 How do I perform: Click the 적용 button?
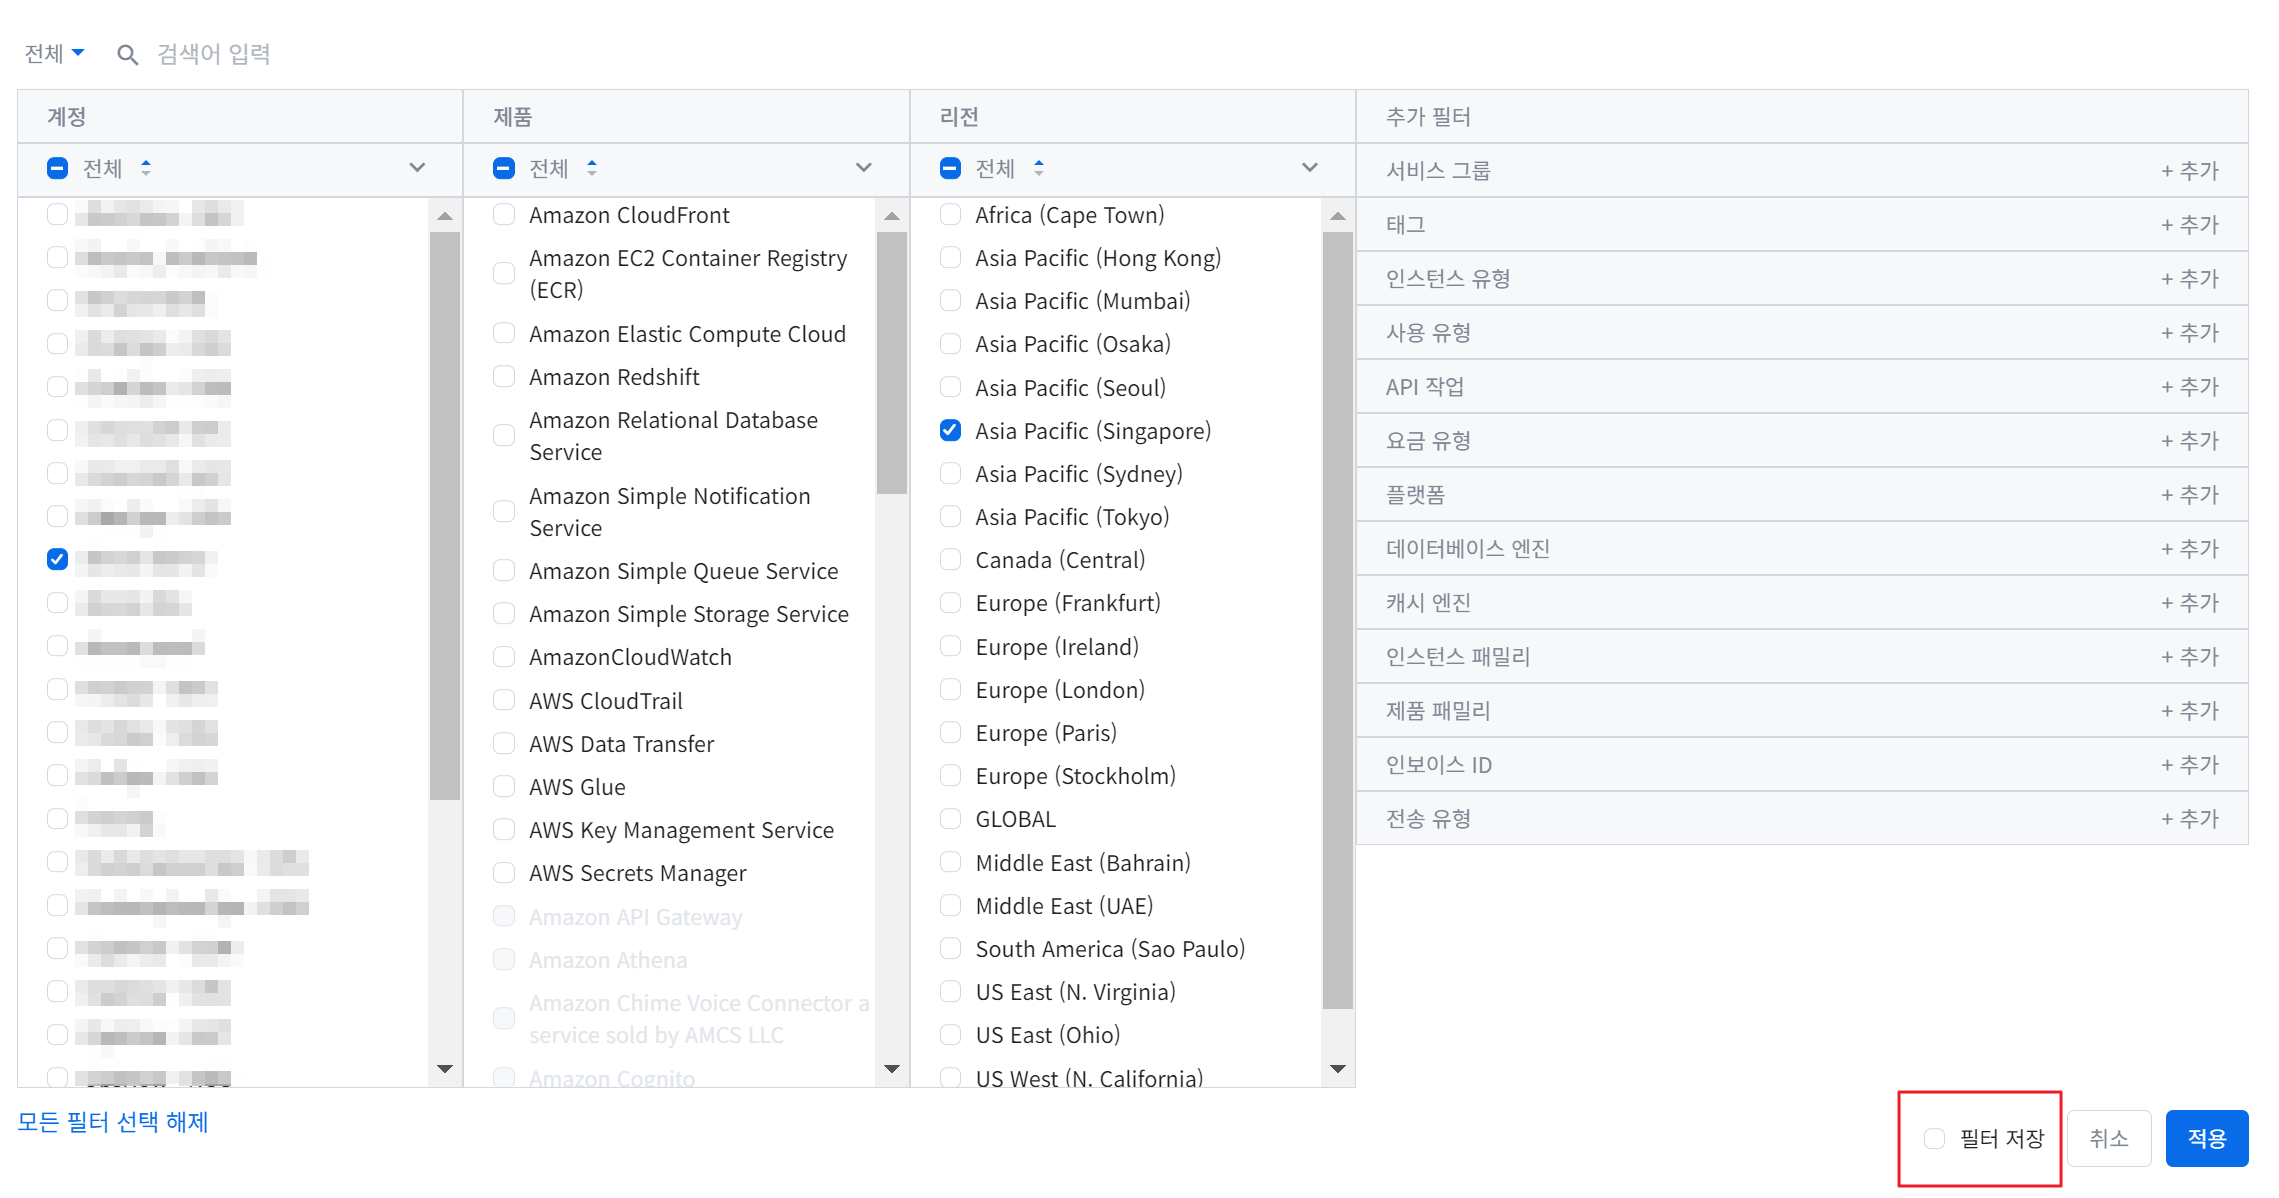click(x=2206, y=1138)
